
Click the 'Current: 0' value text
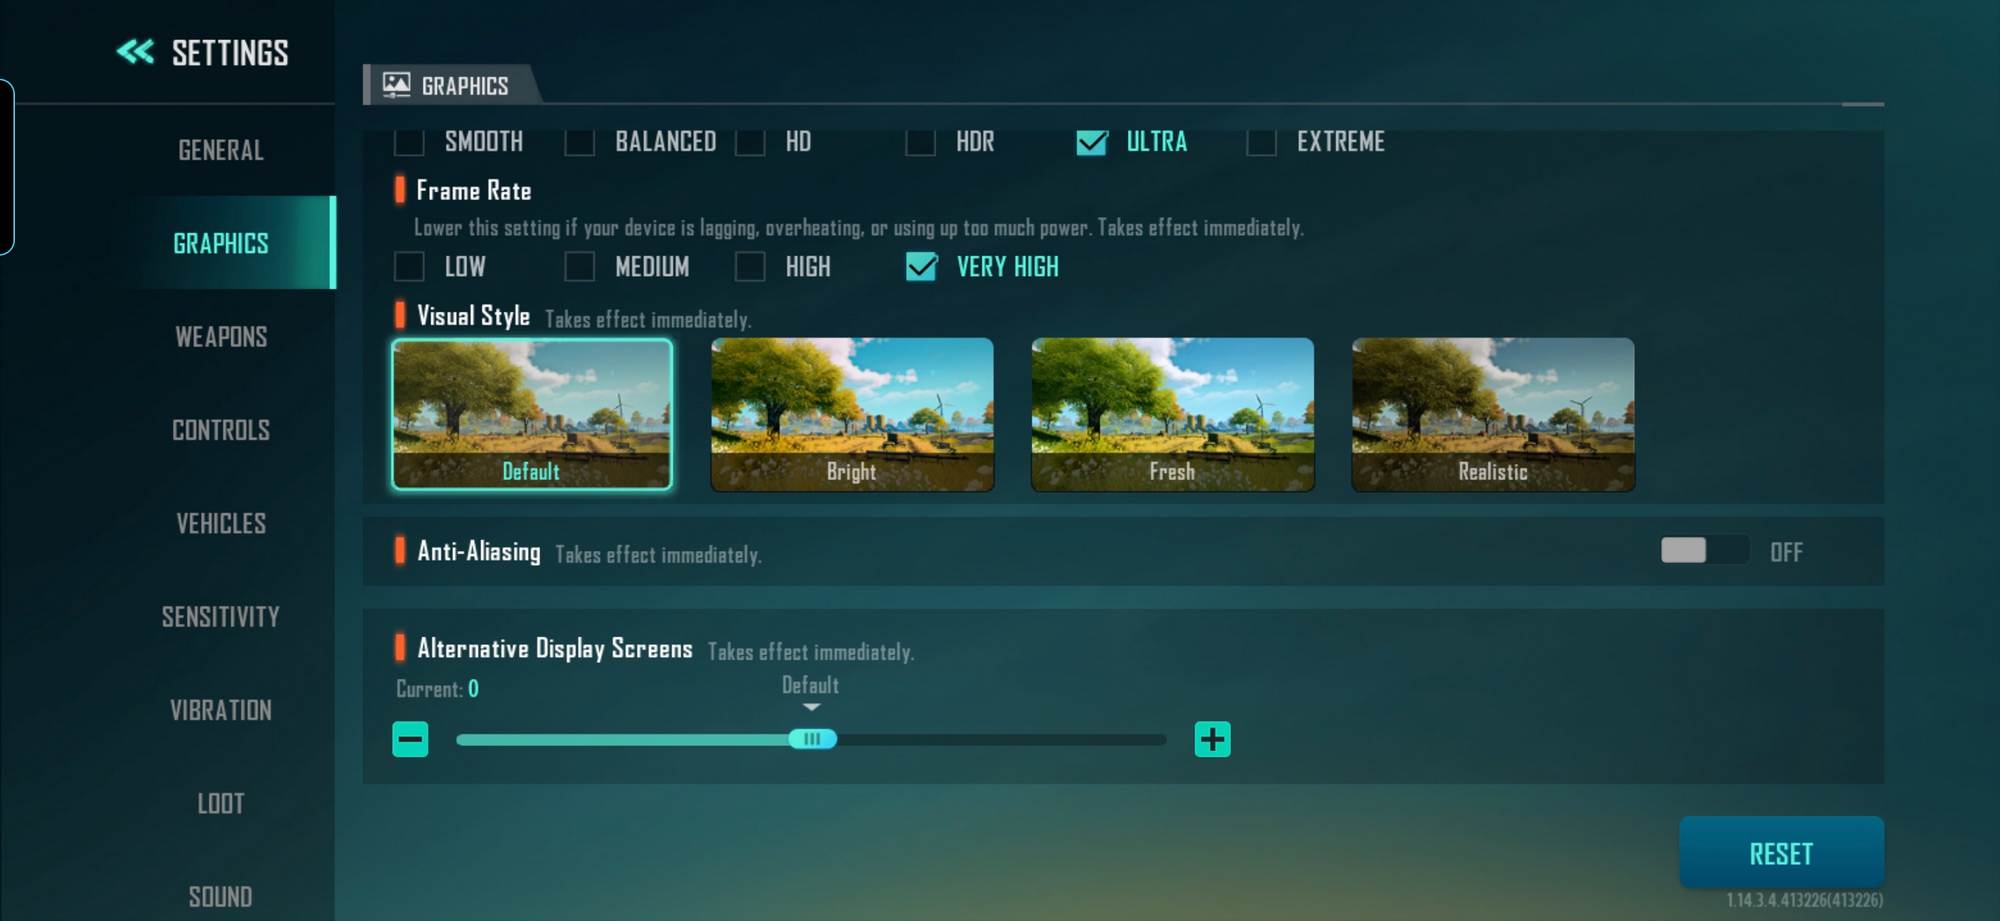(x=437, y=689)
